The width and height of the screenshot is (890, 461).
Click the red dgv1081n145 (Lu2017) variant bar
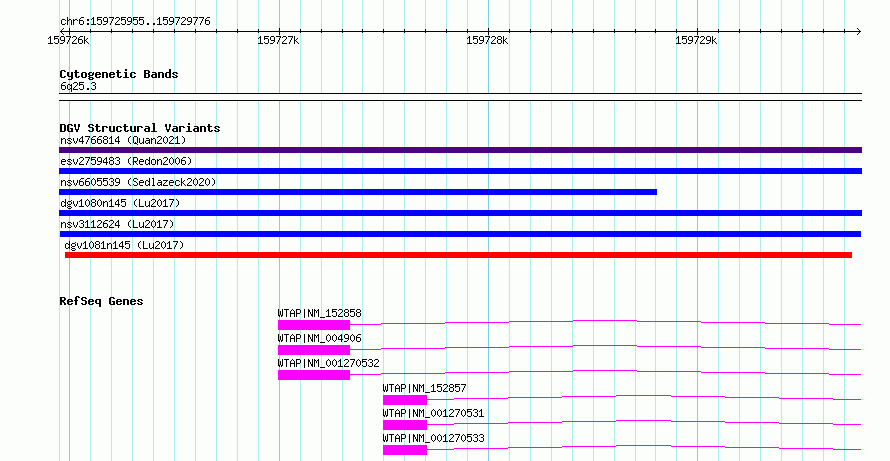pyautogui.click(x=458, y=255)
